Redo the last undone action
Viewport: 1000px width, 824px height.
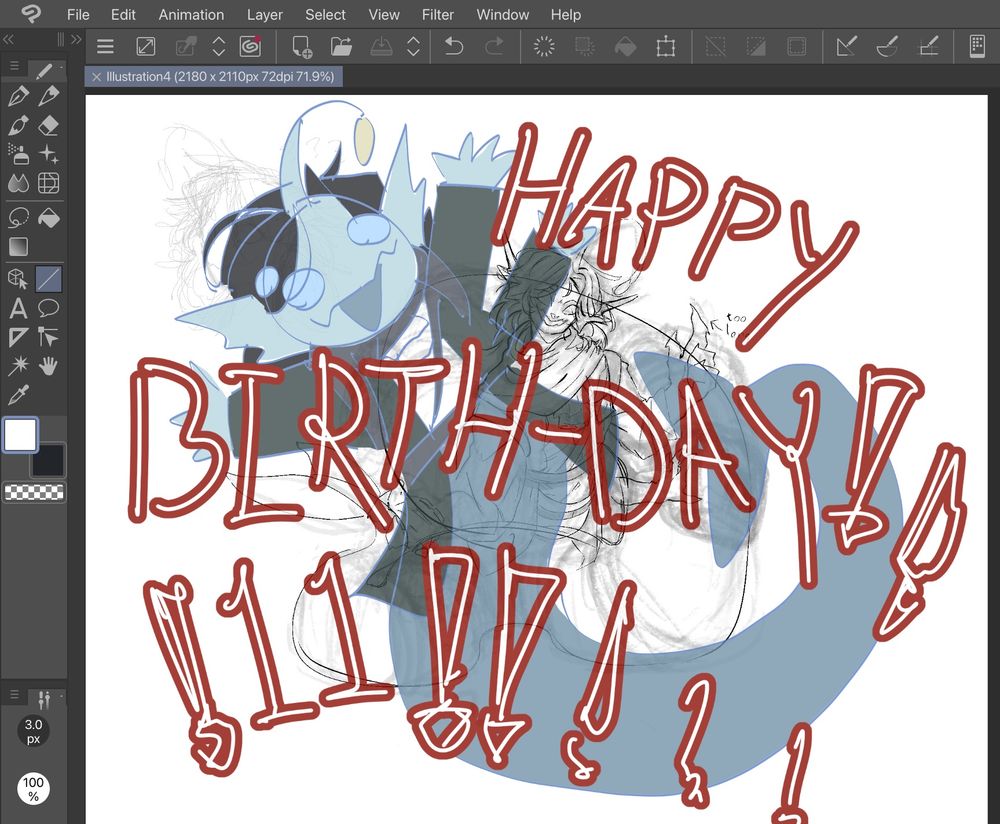[494, 47]
